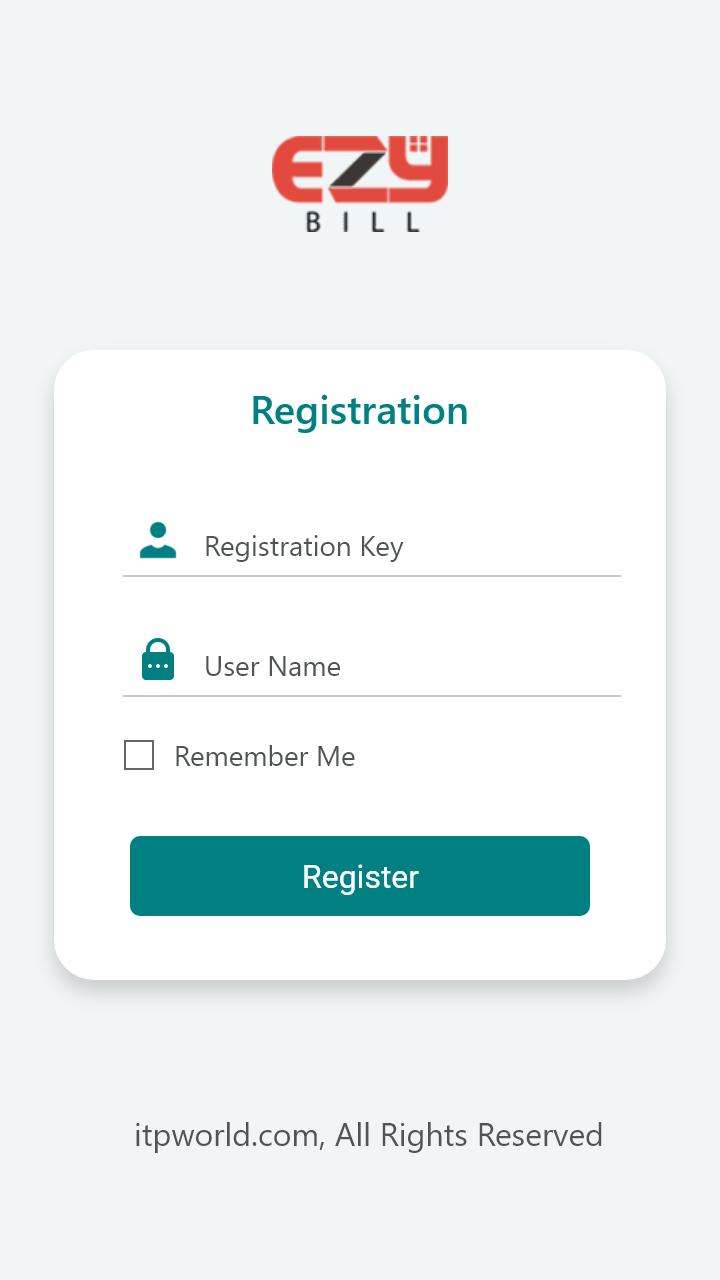Image resolution: width=720 pixels, height=1280 pixels.
Task: Click the EZY Bill logo
Action: 360,183
